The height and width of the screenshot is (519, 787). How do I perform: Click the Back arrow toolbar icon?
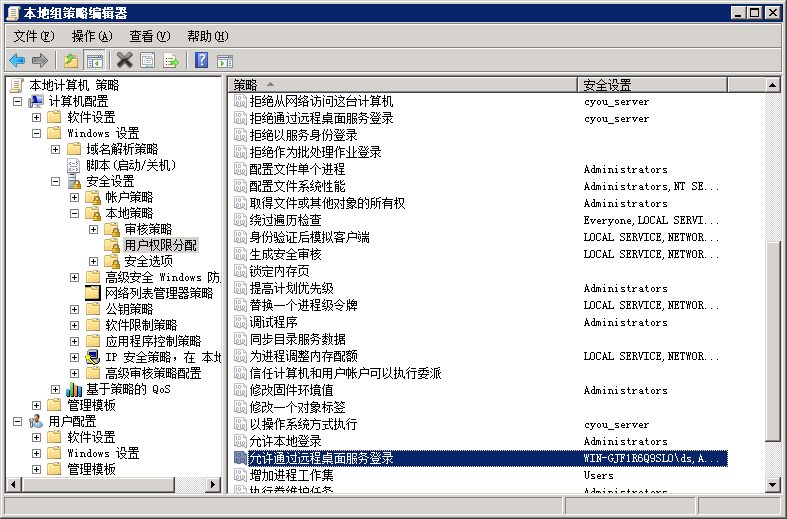pyautogui.click(x=17, y=61)
